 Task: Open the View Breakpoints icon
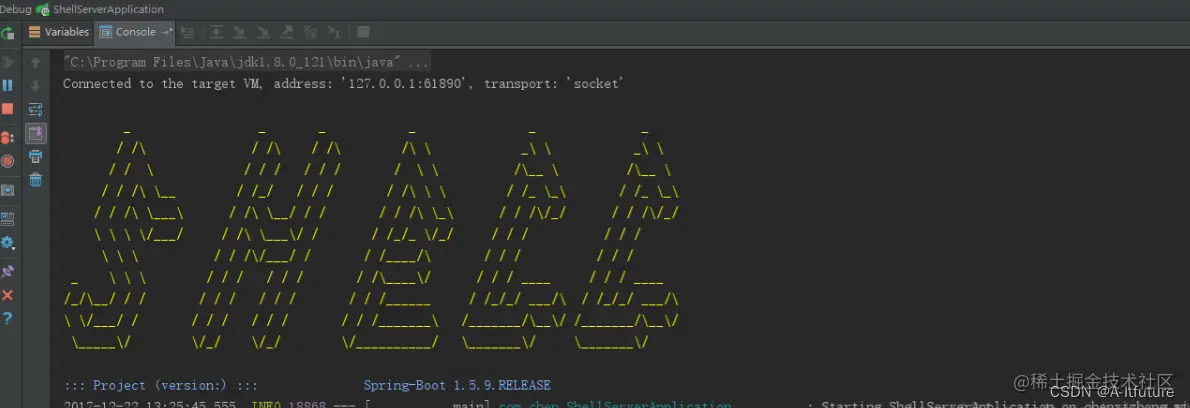[x=7, y=137]
